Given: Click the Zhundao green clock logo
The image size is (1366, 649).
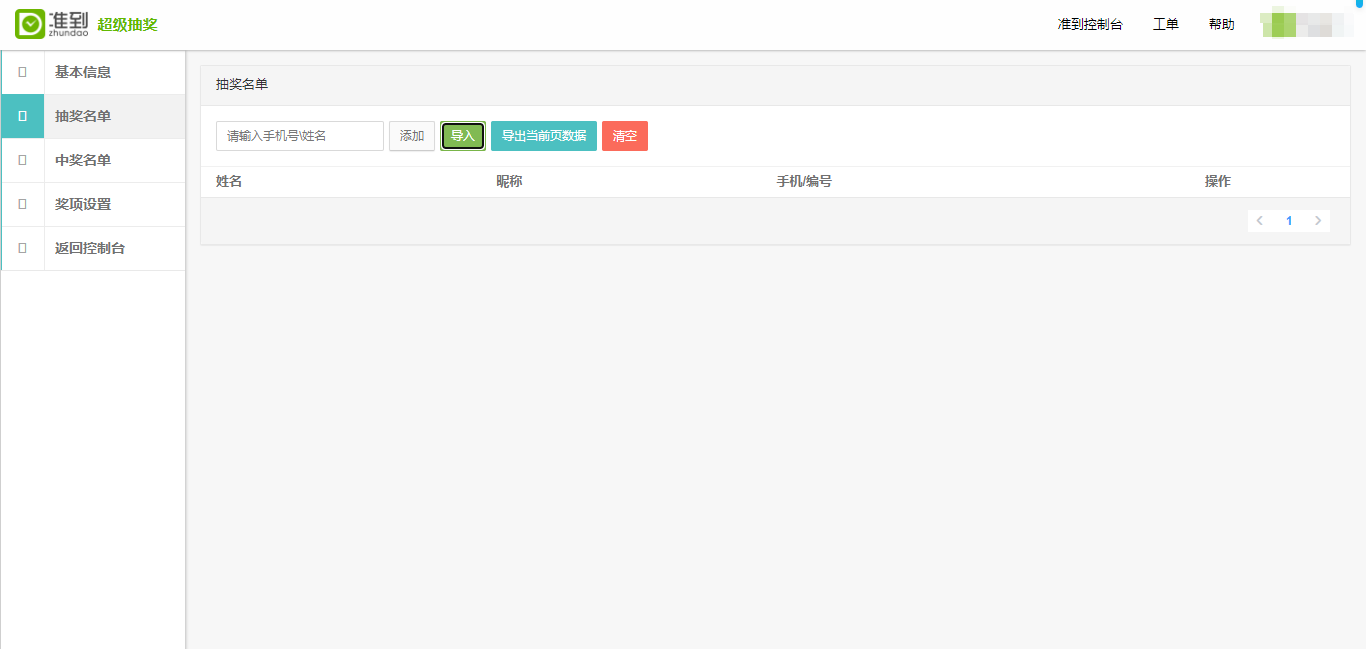Looking at the screenshot, I should click(30, 24).
